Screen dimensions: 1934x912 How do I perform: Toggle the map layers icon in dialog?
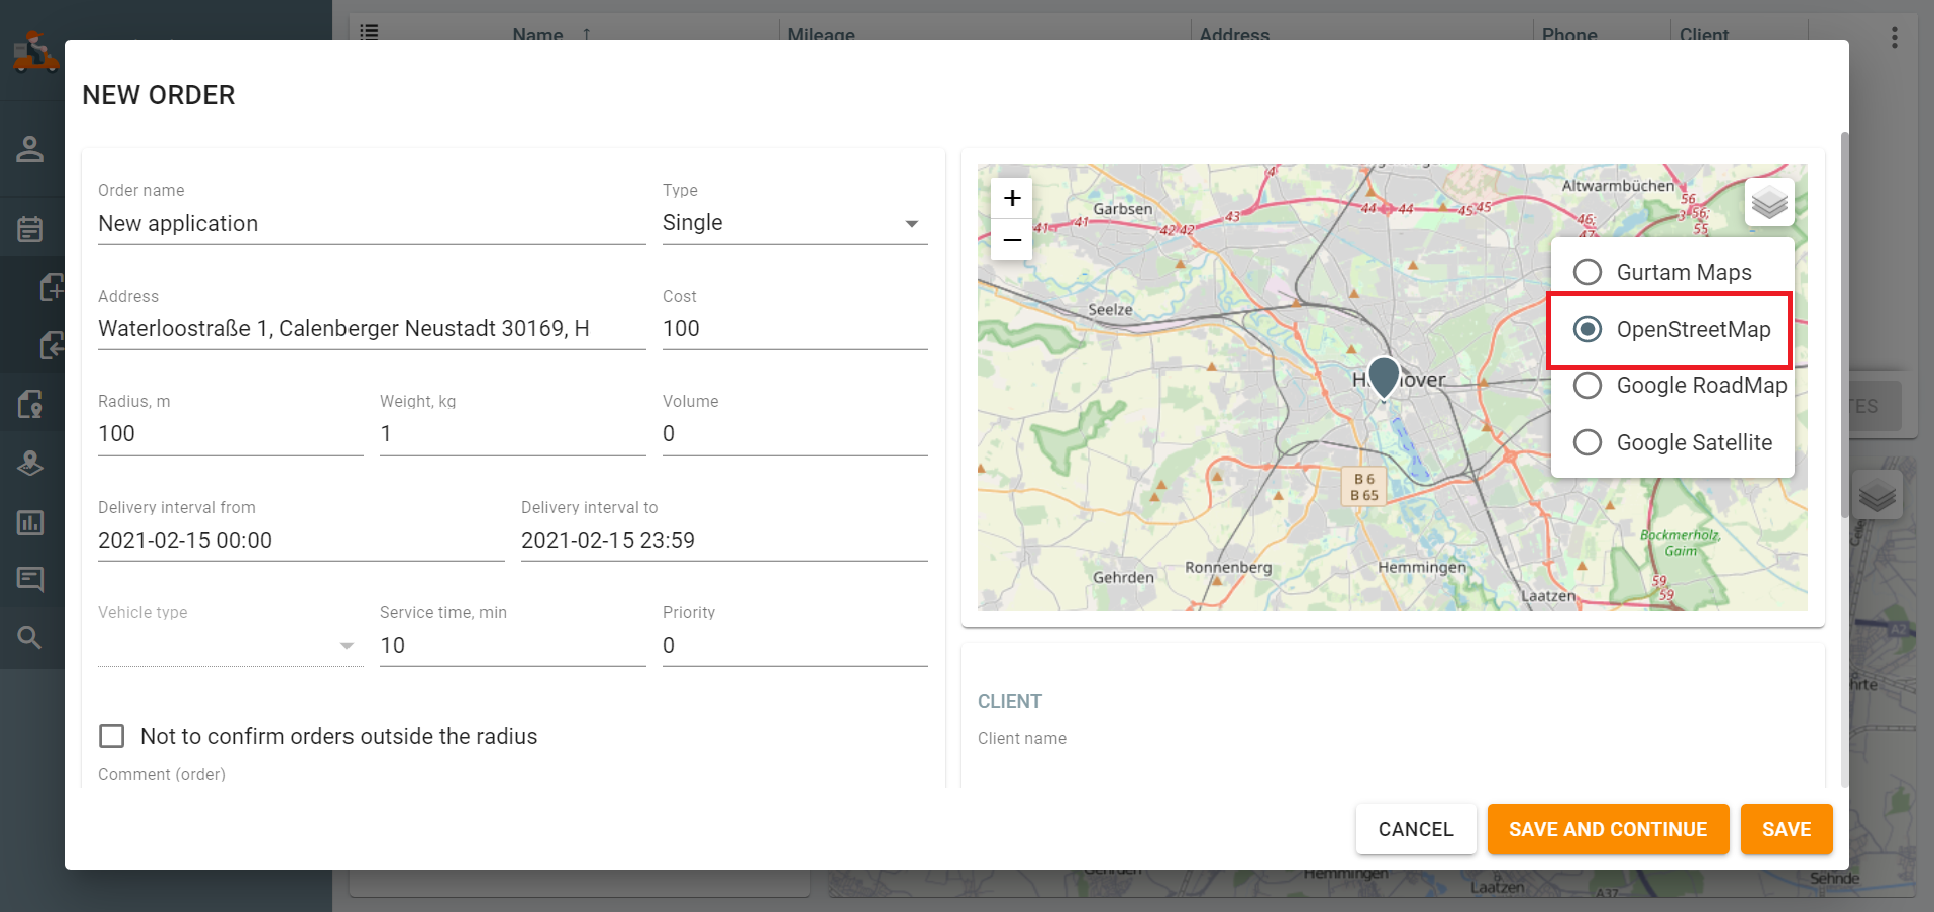(x=1769, y=203)
